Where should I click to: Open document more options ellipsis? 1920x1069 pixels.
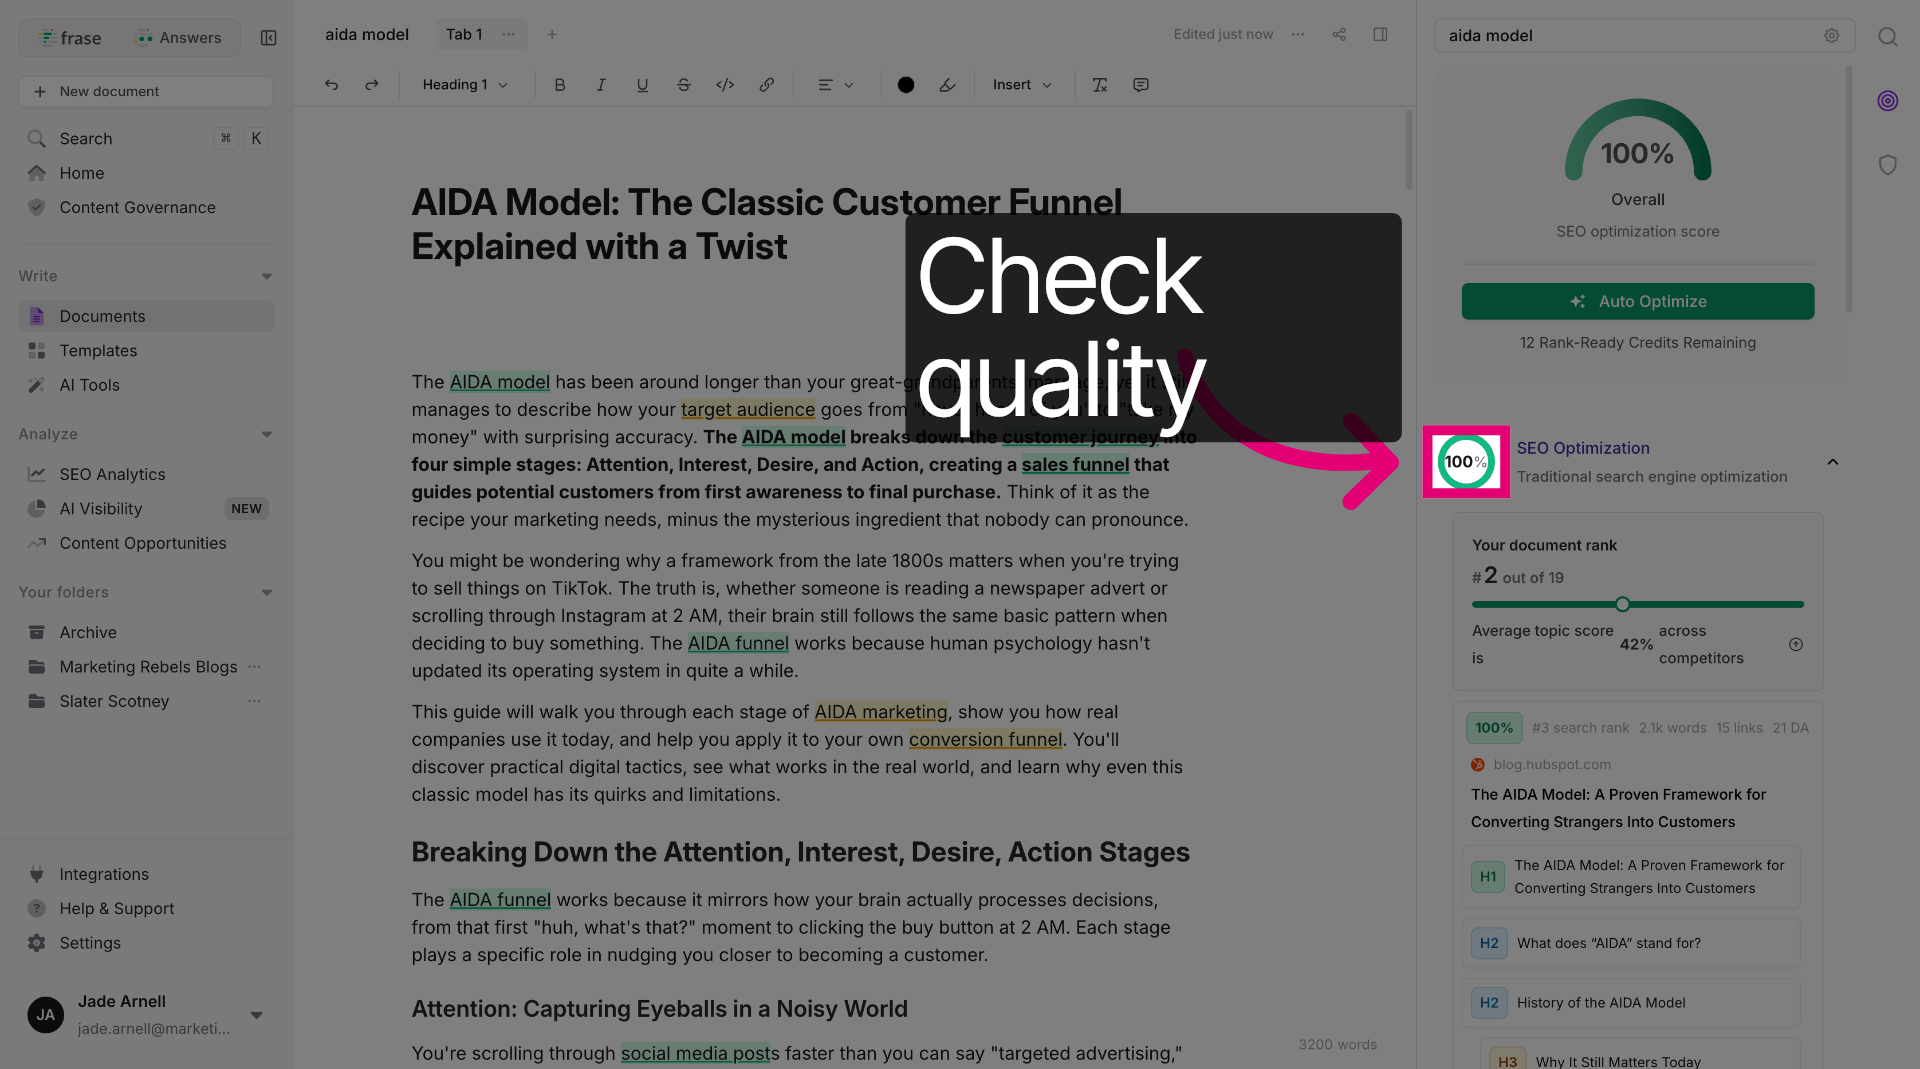[1298, 34]
